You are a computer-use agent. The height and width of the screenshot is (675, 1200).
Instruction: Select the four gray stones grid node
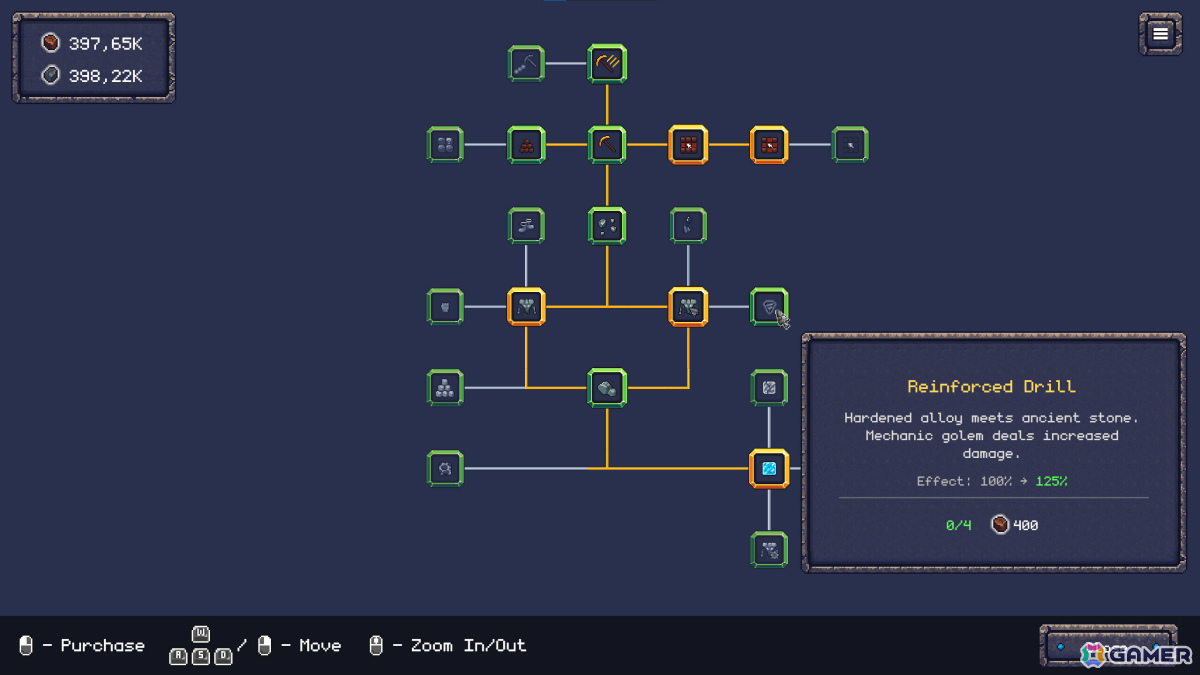click(445, 145)
